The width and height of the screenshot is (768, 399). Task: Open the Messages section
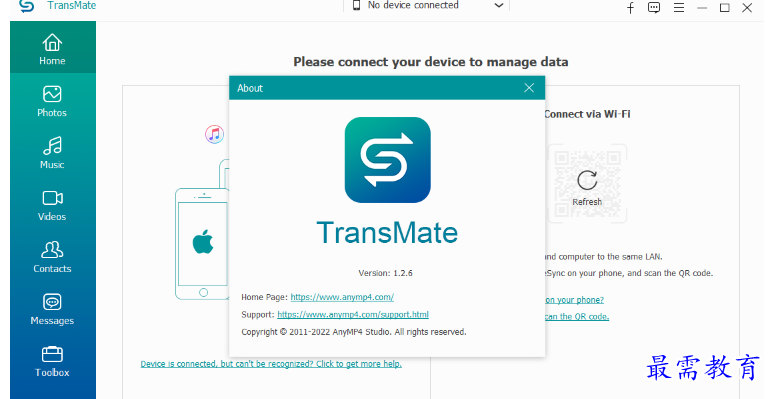pos(52,309)
